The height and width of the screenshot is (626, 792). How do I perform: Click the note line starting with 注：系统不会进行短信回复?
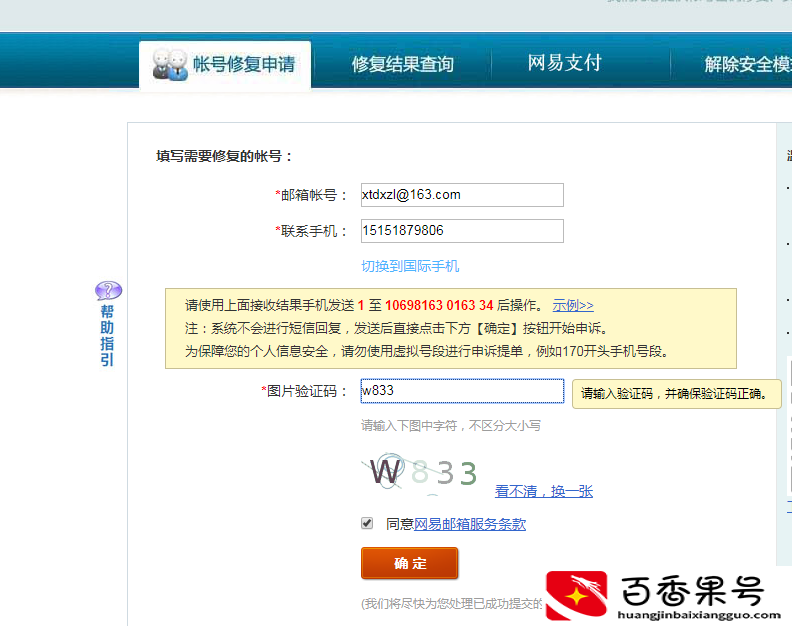[x=396, y=328]
